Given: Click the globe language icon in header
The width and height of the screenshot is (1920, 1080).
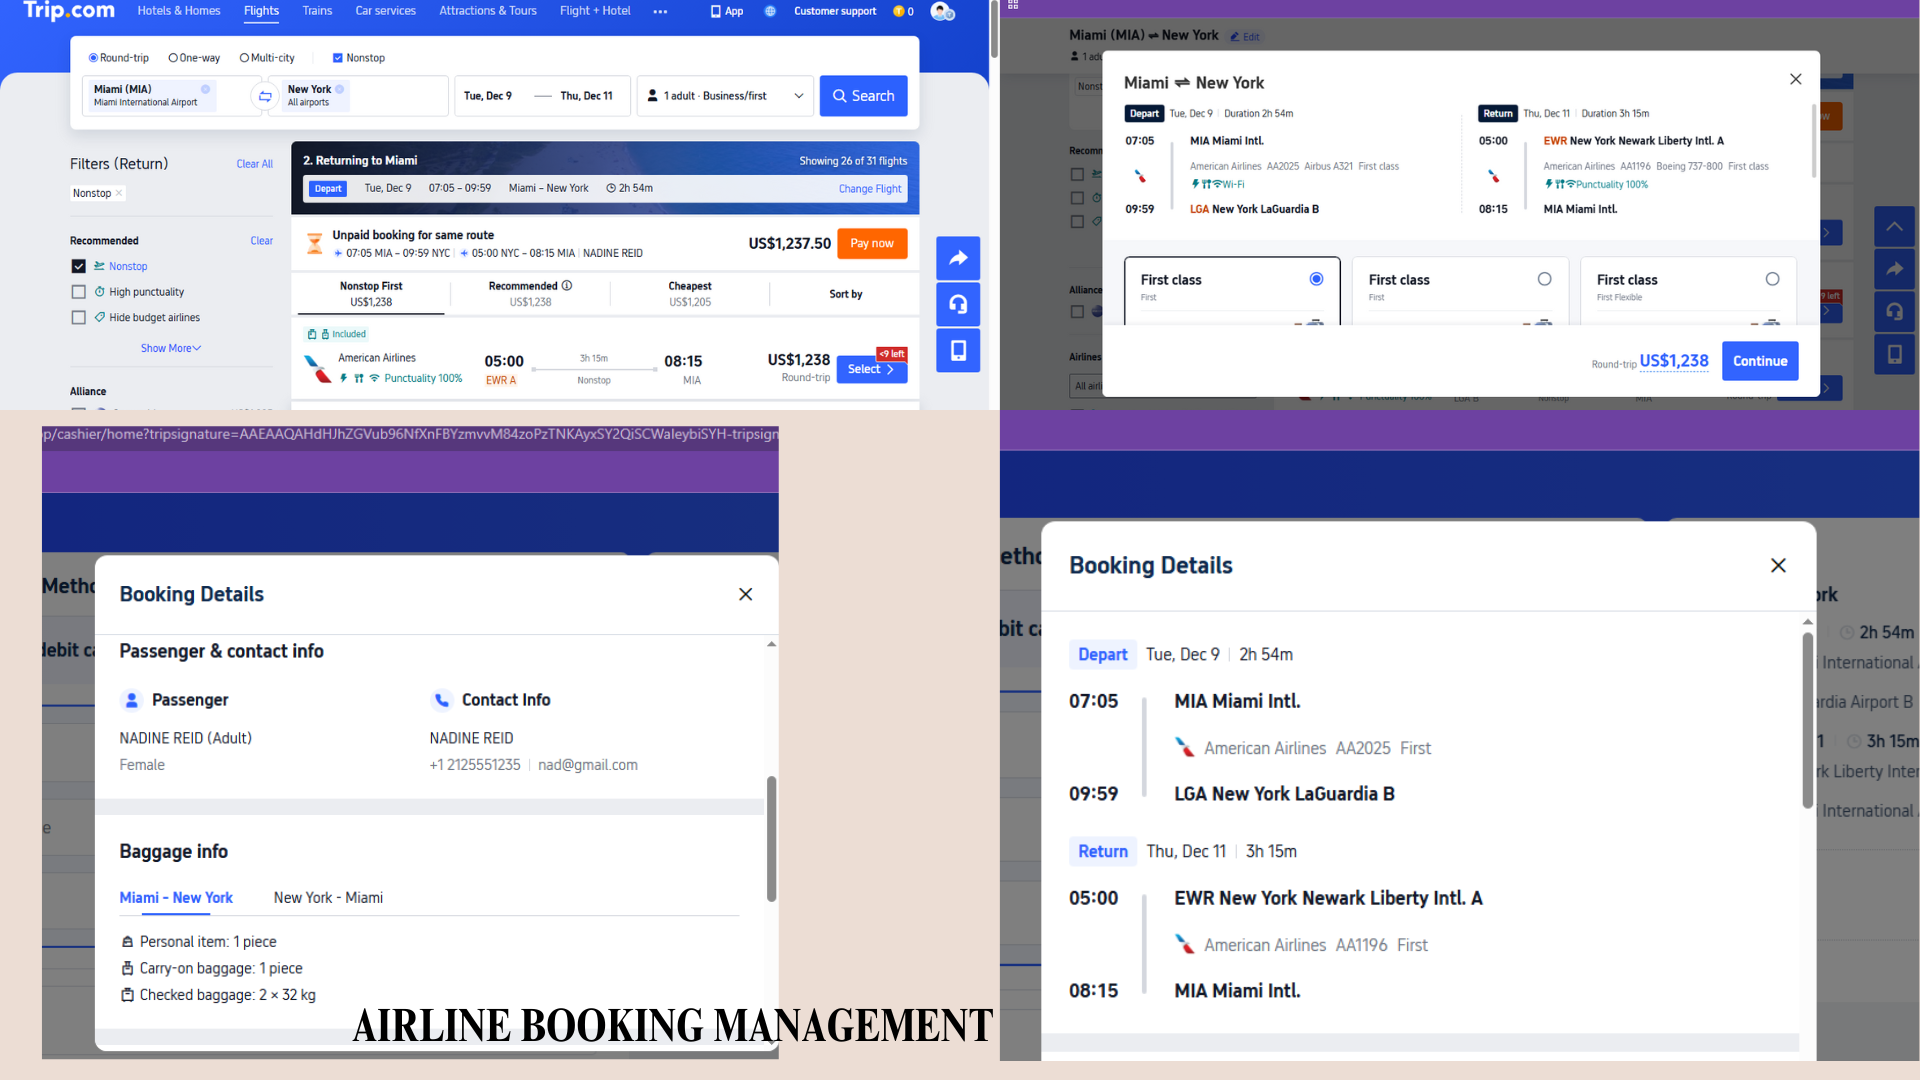Looking at the screenshot, I should pos(770,11).
